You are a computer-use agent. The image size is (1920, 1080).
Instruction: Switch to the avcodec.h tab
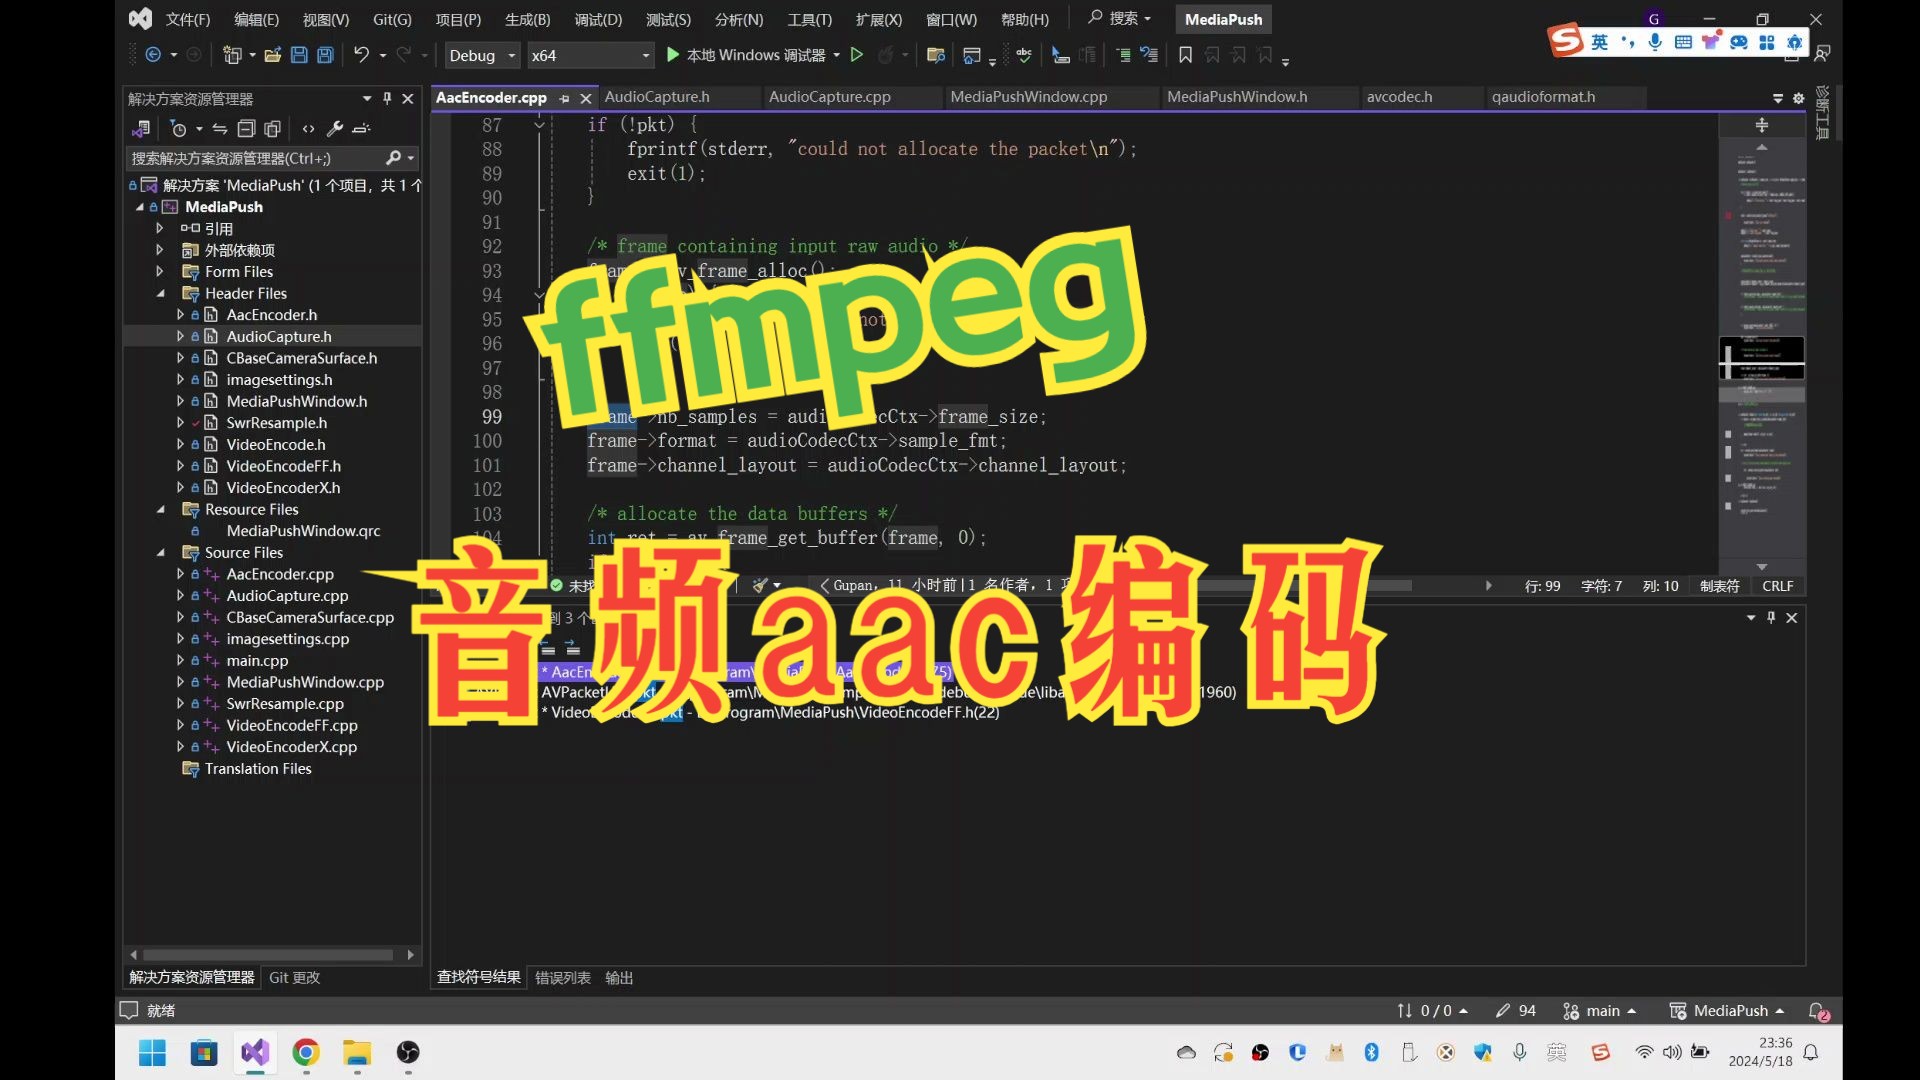click(x=1399, y=97)
